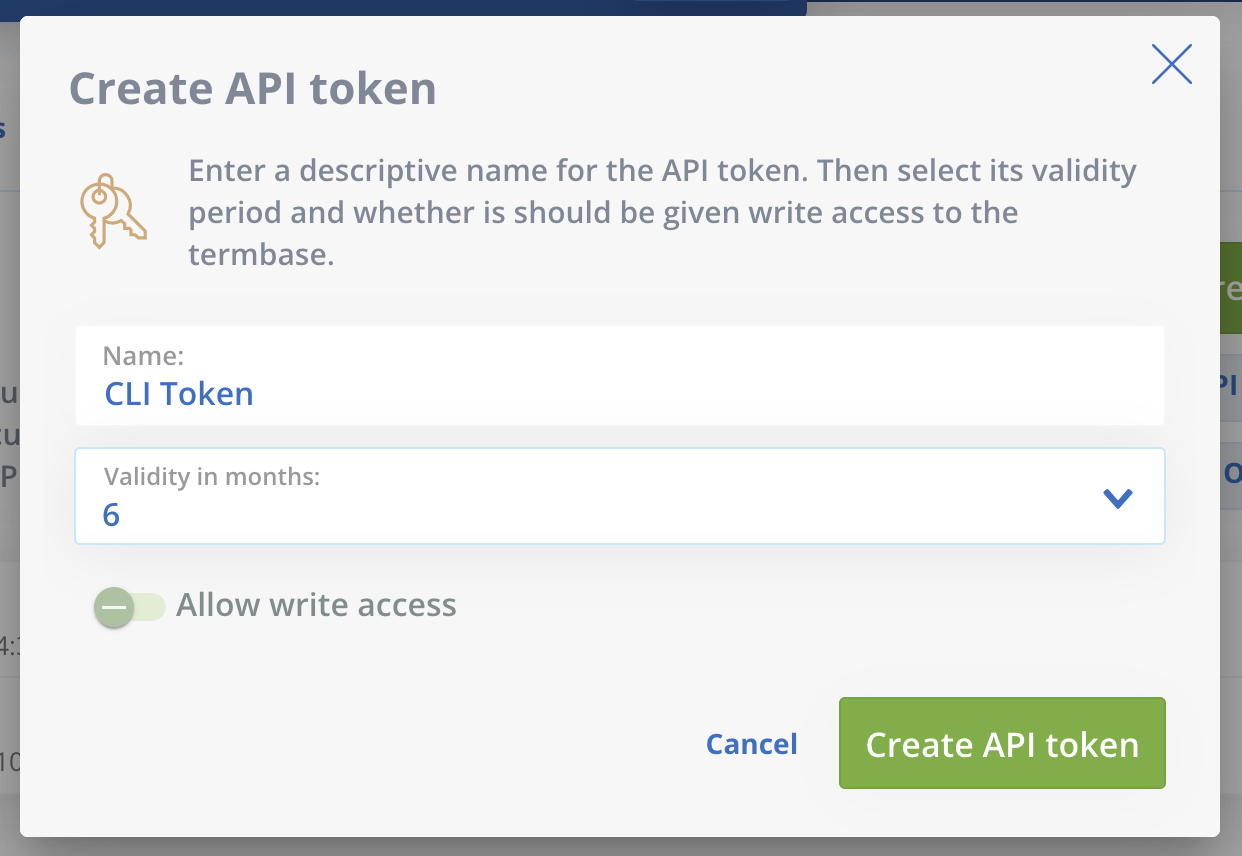
Task: Click the partially visible "PI" tab at right edge
Action: 1230,386
